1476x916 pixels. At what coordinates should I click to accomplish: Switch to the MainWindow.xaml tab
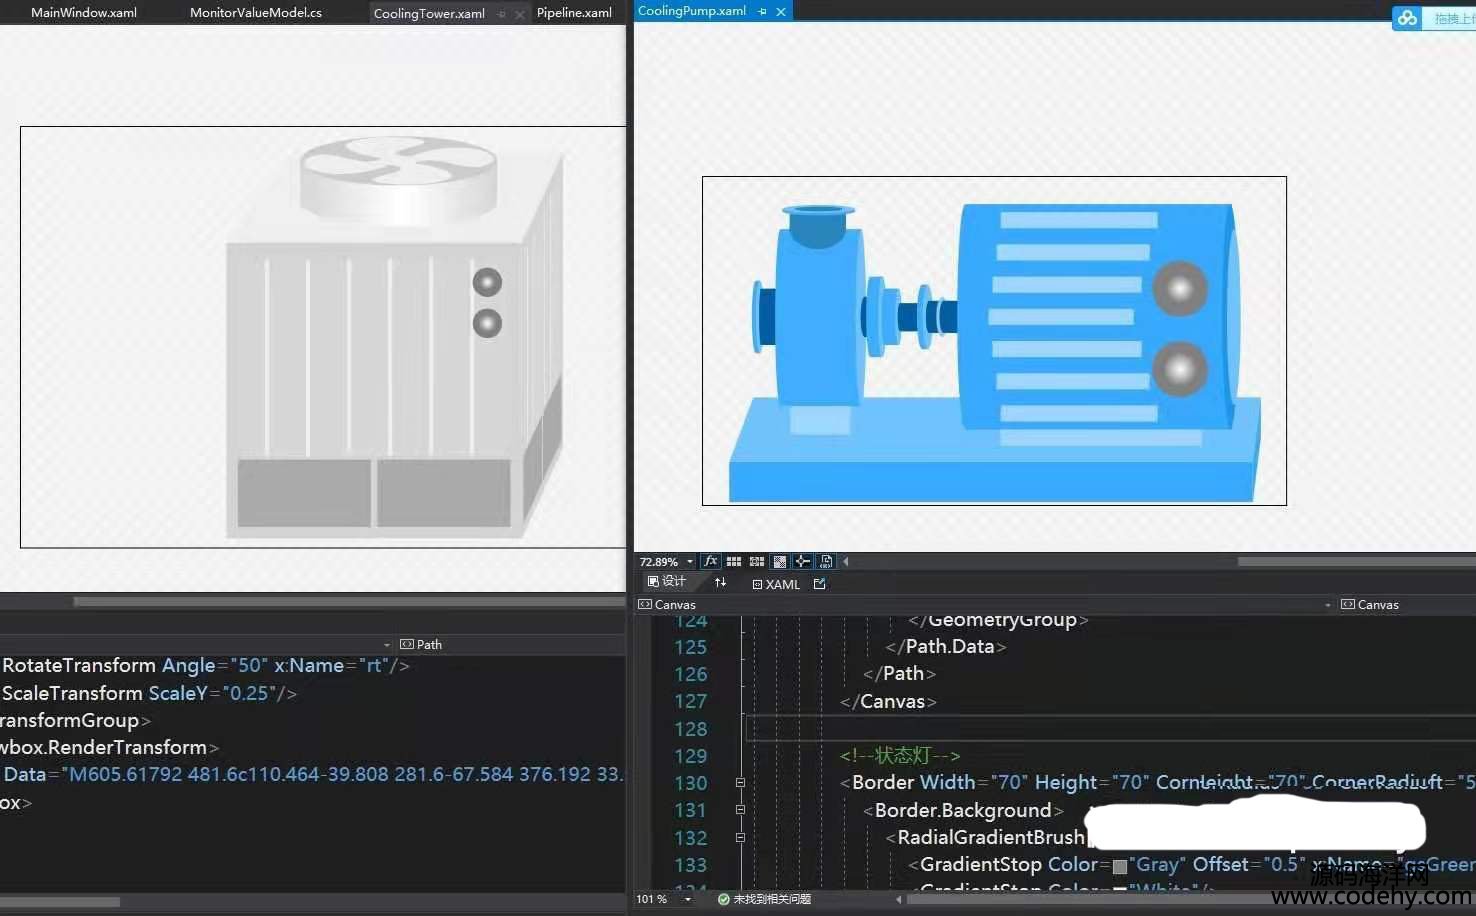[84, 13]
